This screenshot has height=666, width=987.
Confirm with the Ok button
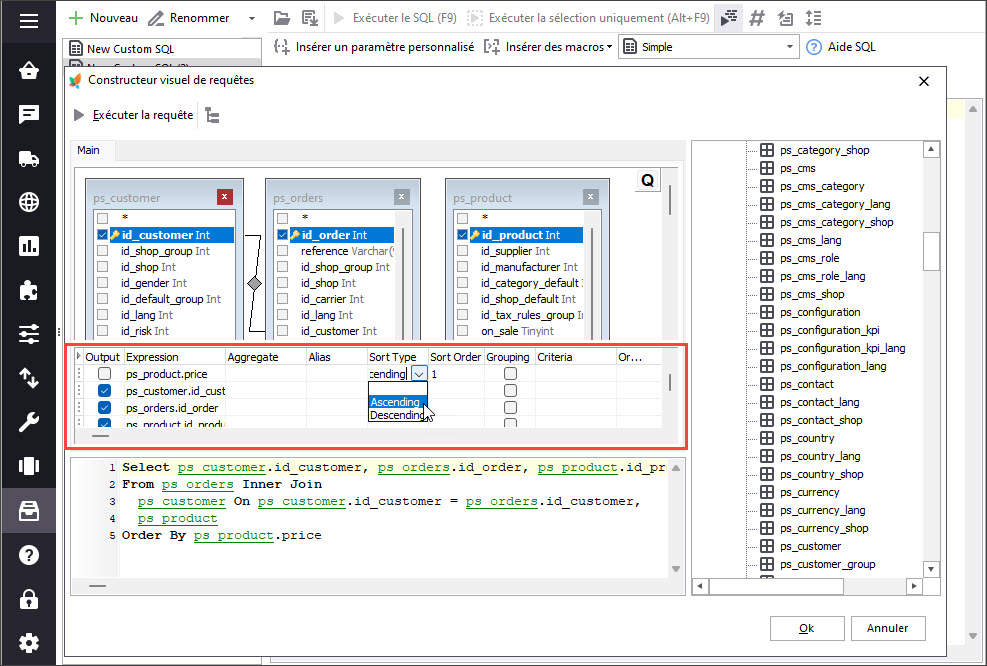(806, 628)
